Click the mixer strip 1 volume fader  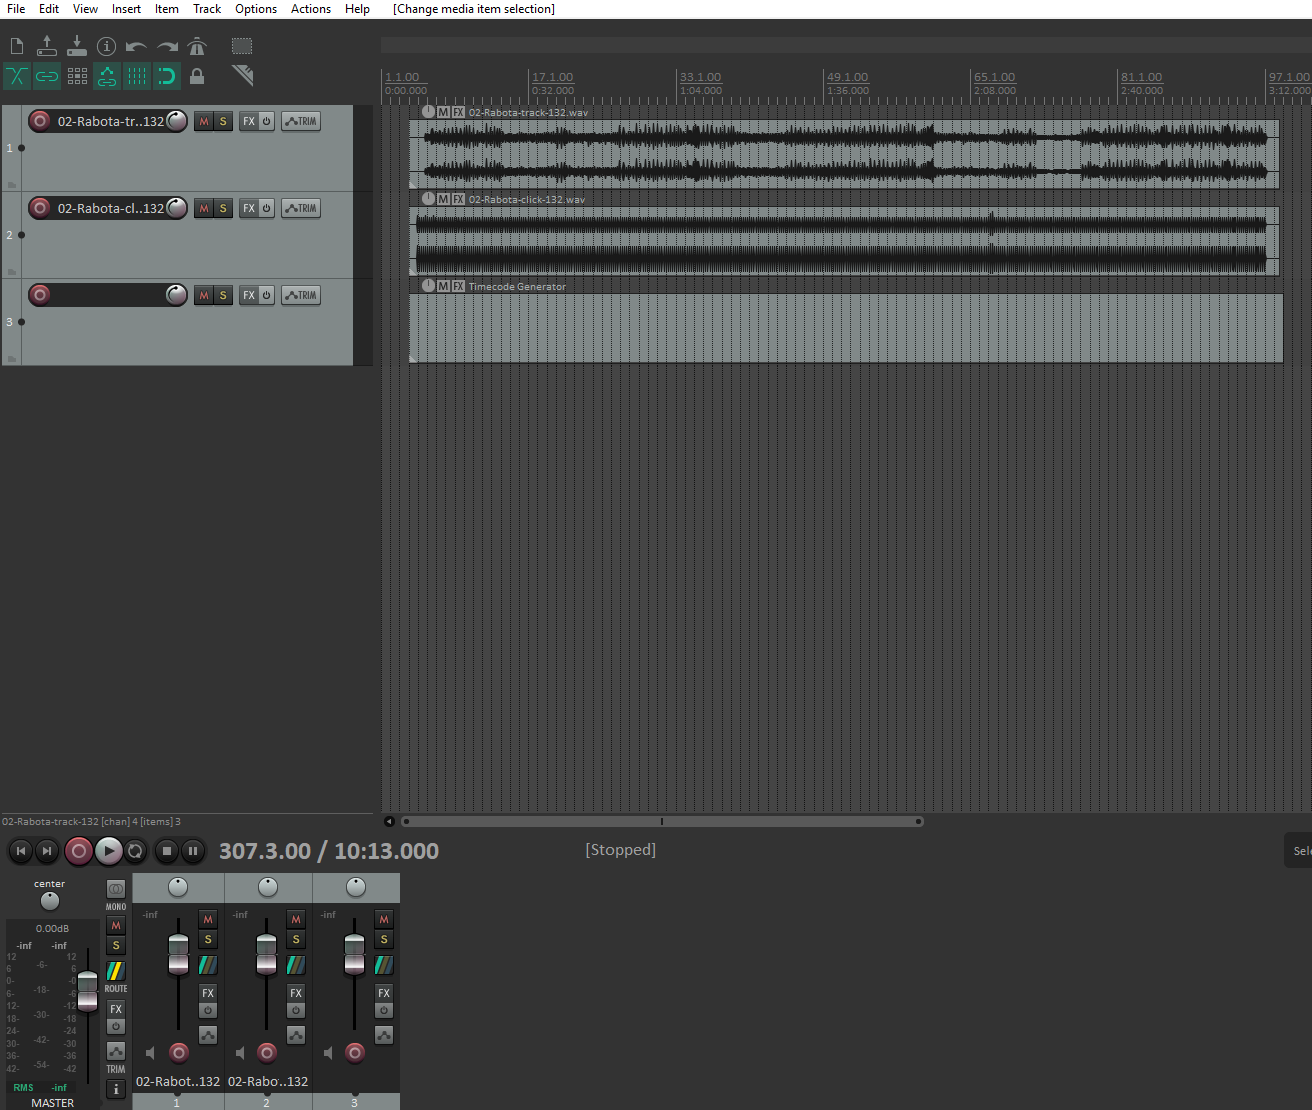coord(178,954)
